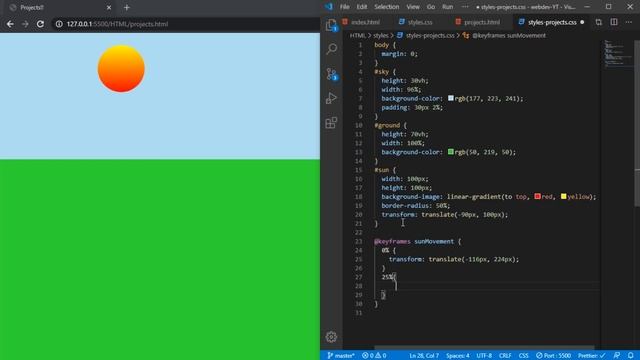The image size is (640, 360).
Task: Open the green ground color swatch
Action: (x=451, y=151)
